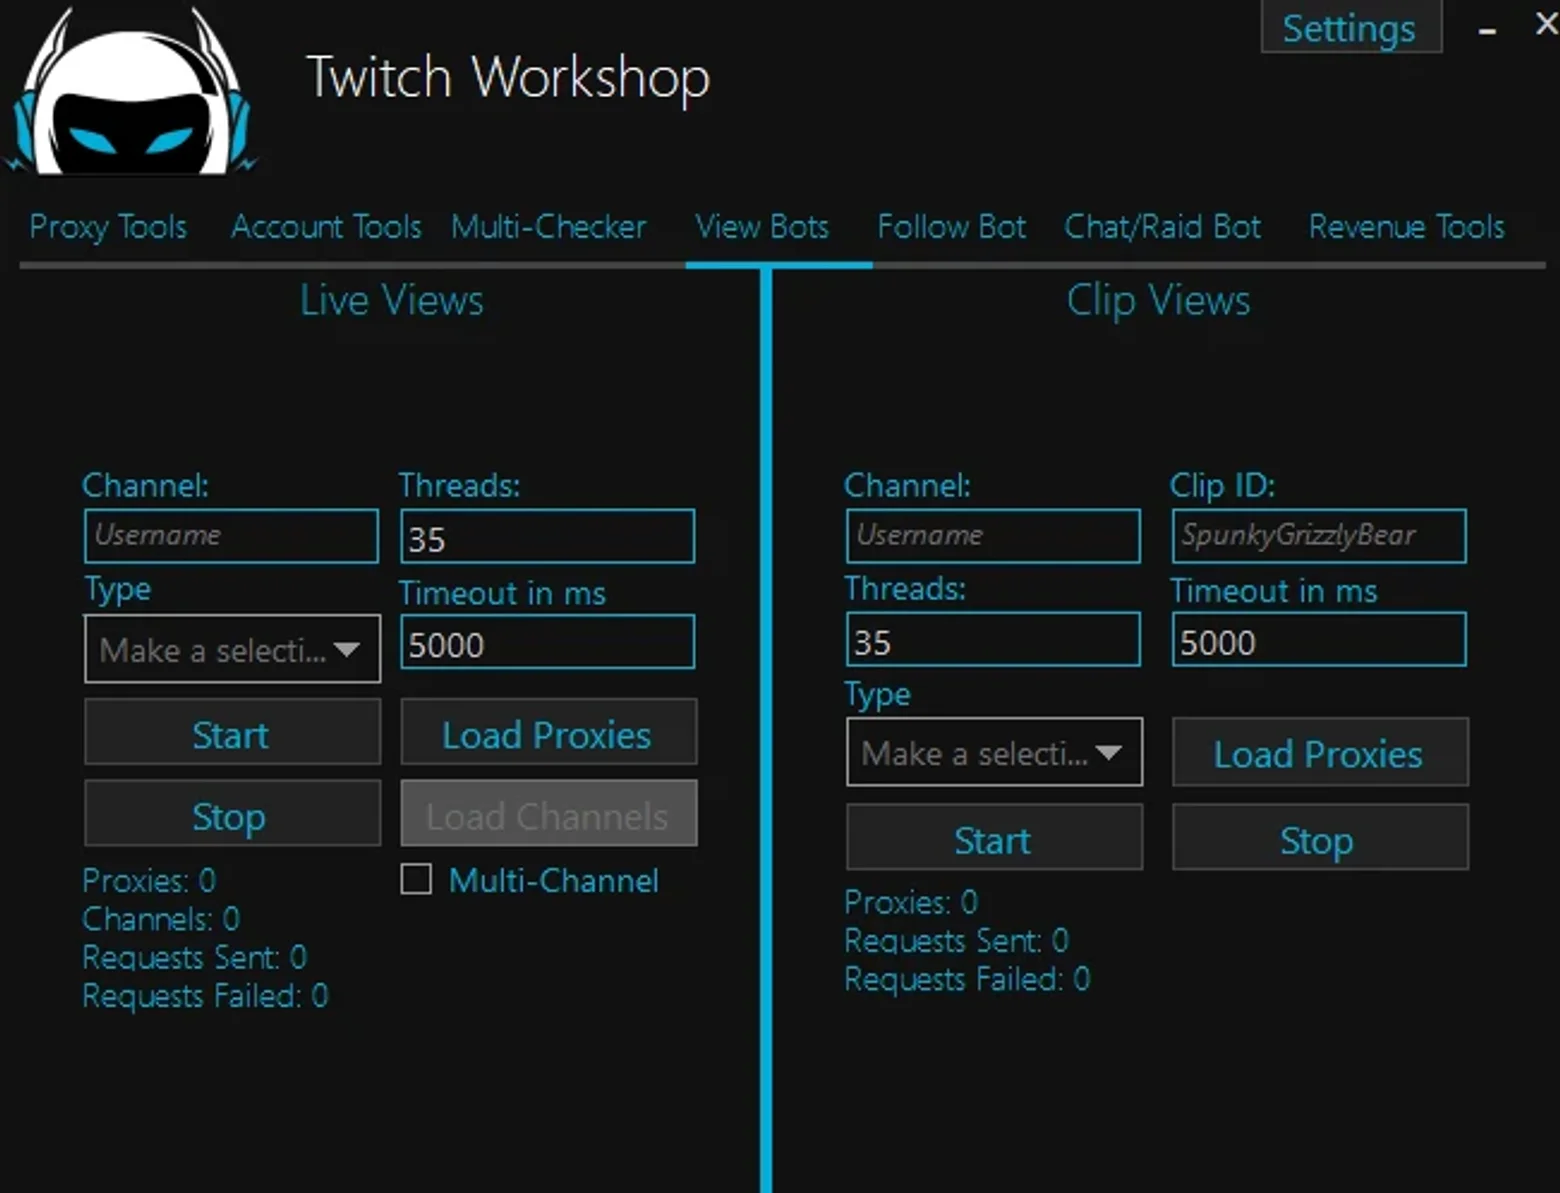Open the Revenue Tools tab
Screen dimensions: 1560x1193
(1406, 227)
